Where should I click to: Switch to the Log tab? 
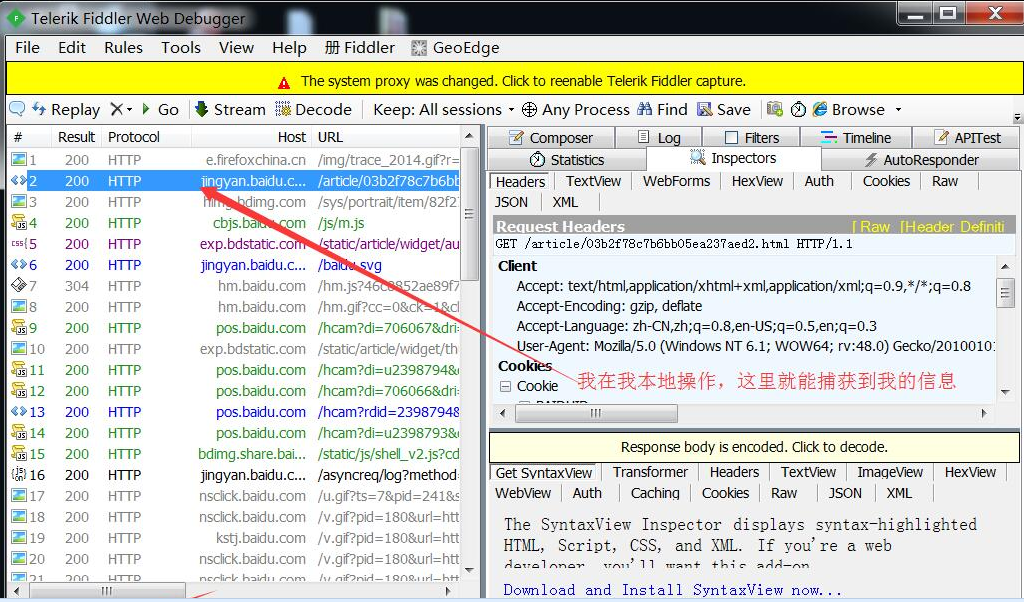click(659, 138)
